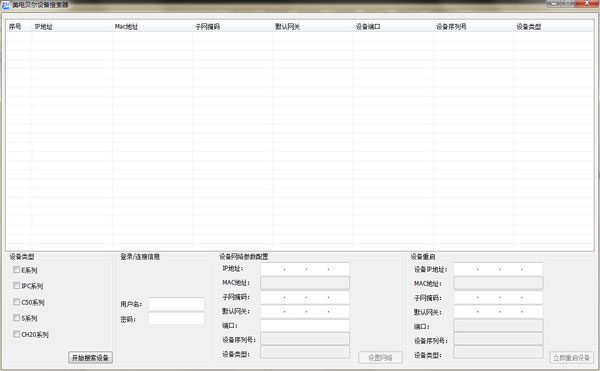Screen dimensions: 600x371
Task: Click the 设备IP地址 field under 设备重启
Action: tap(498, 269)
